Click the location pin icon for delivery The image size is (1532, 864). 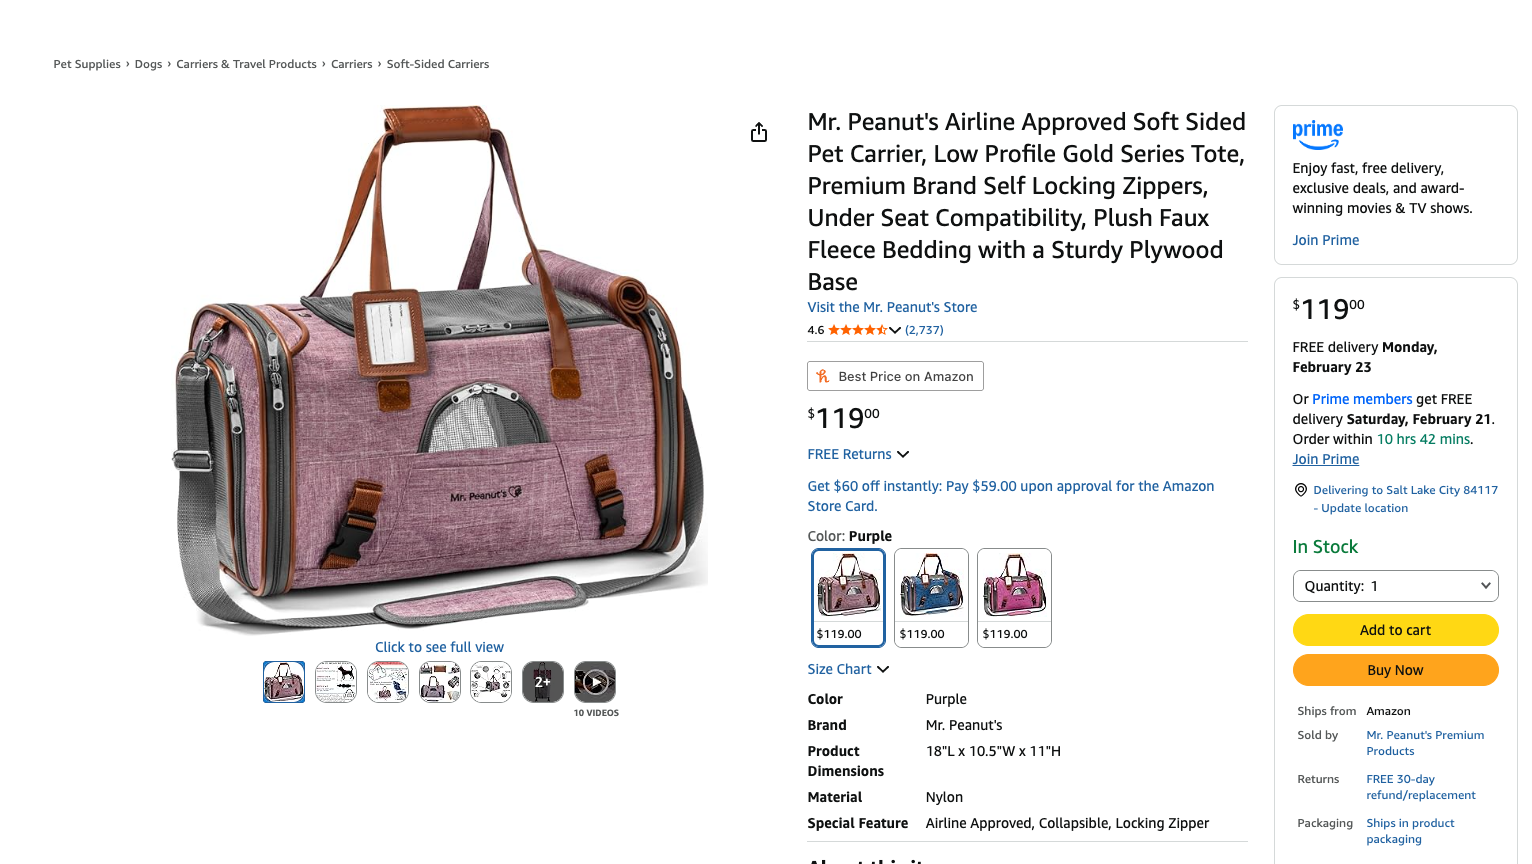(x=1301, y=490)
